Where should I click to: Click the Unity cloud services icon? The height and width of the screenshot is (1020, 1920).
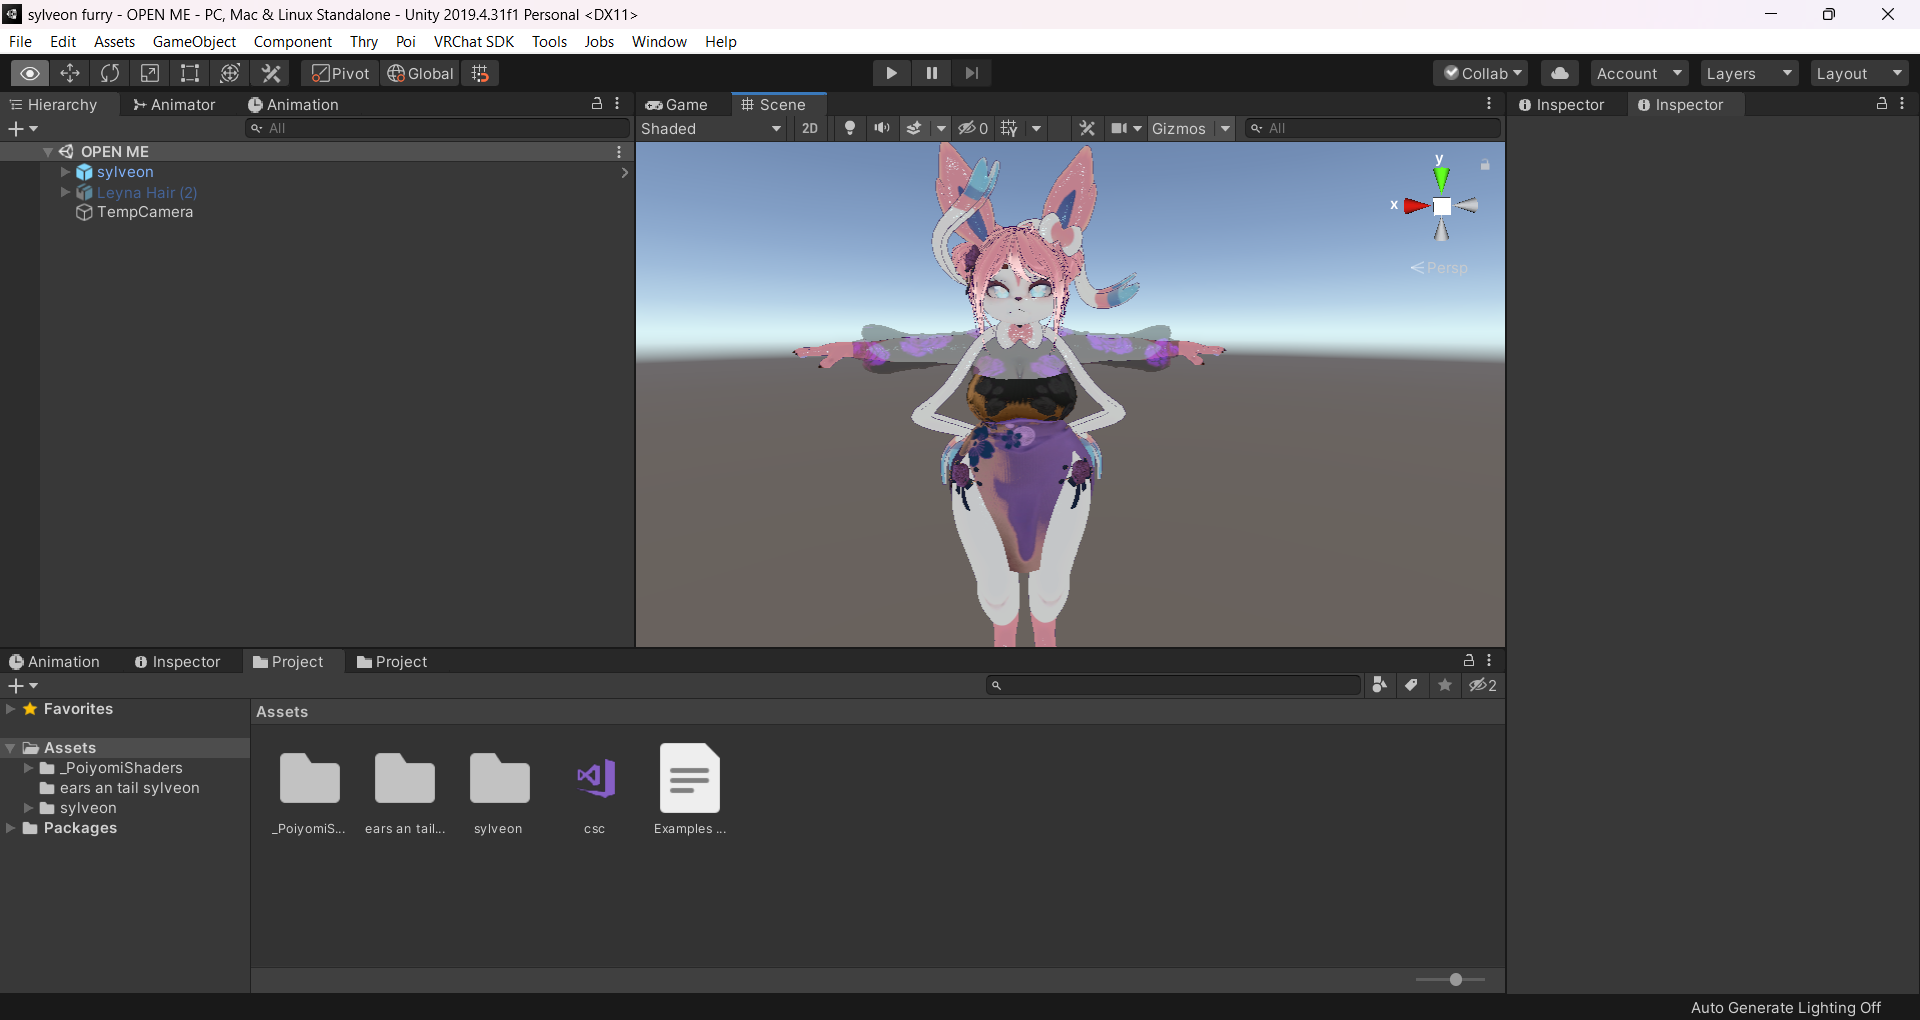(1559, 73)
